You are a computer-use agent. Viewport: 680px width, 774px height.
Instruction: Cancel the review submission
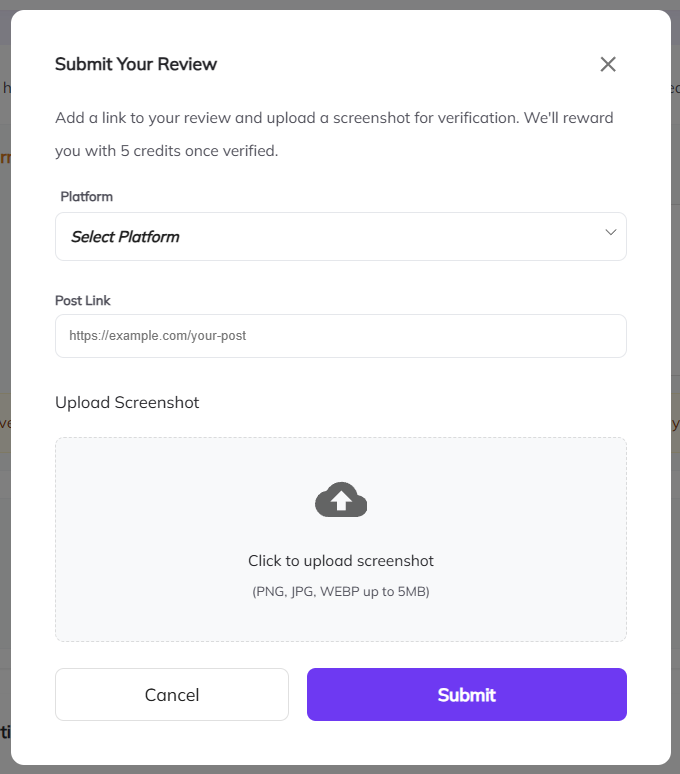coord(172,695)
